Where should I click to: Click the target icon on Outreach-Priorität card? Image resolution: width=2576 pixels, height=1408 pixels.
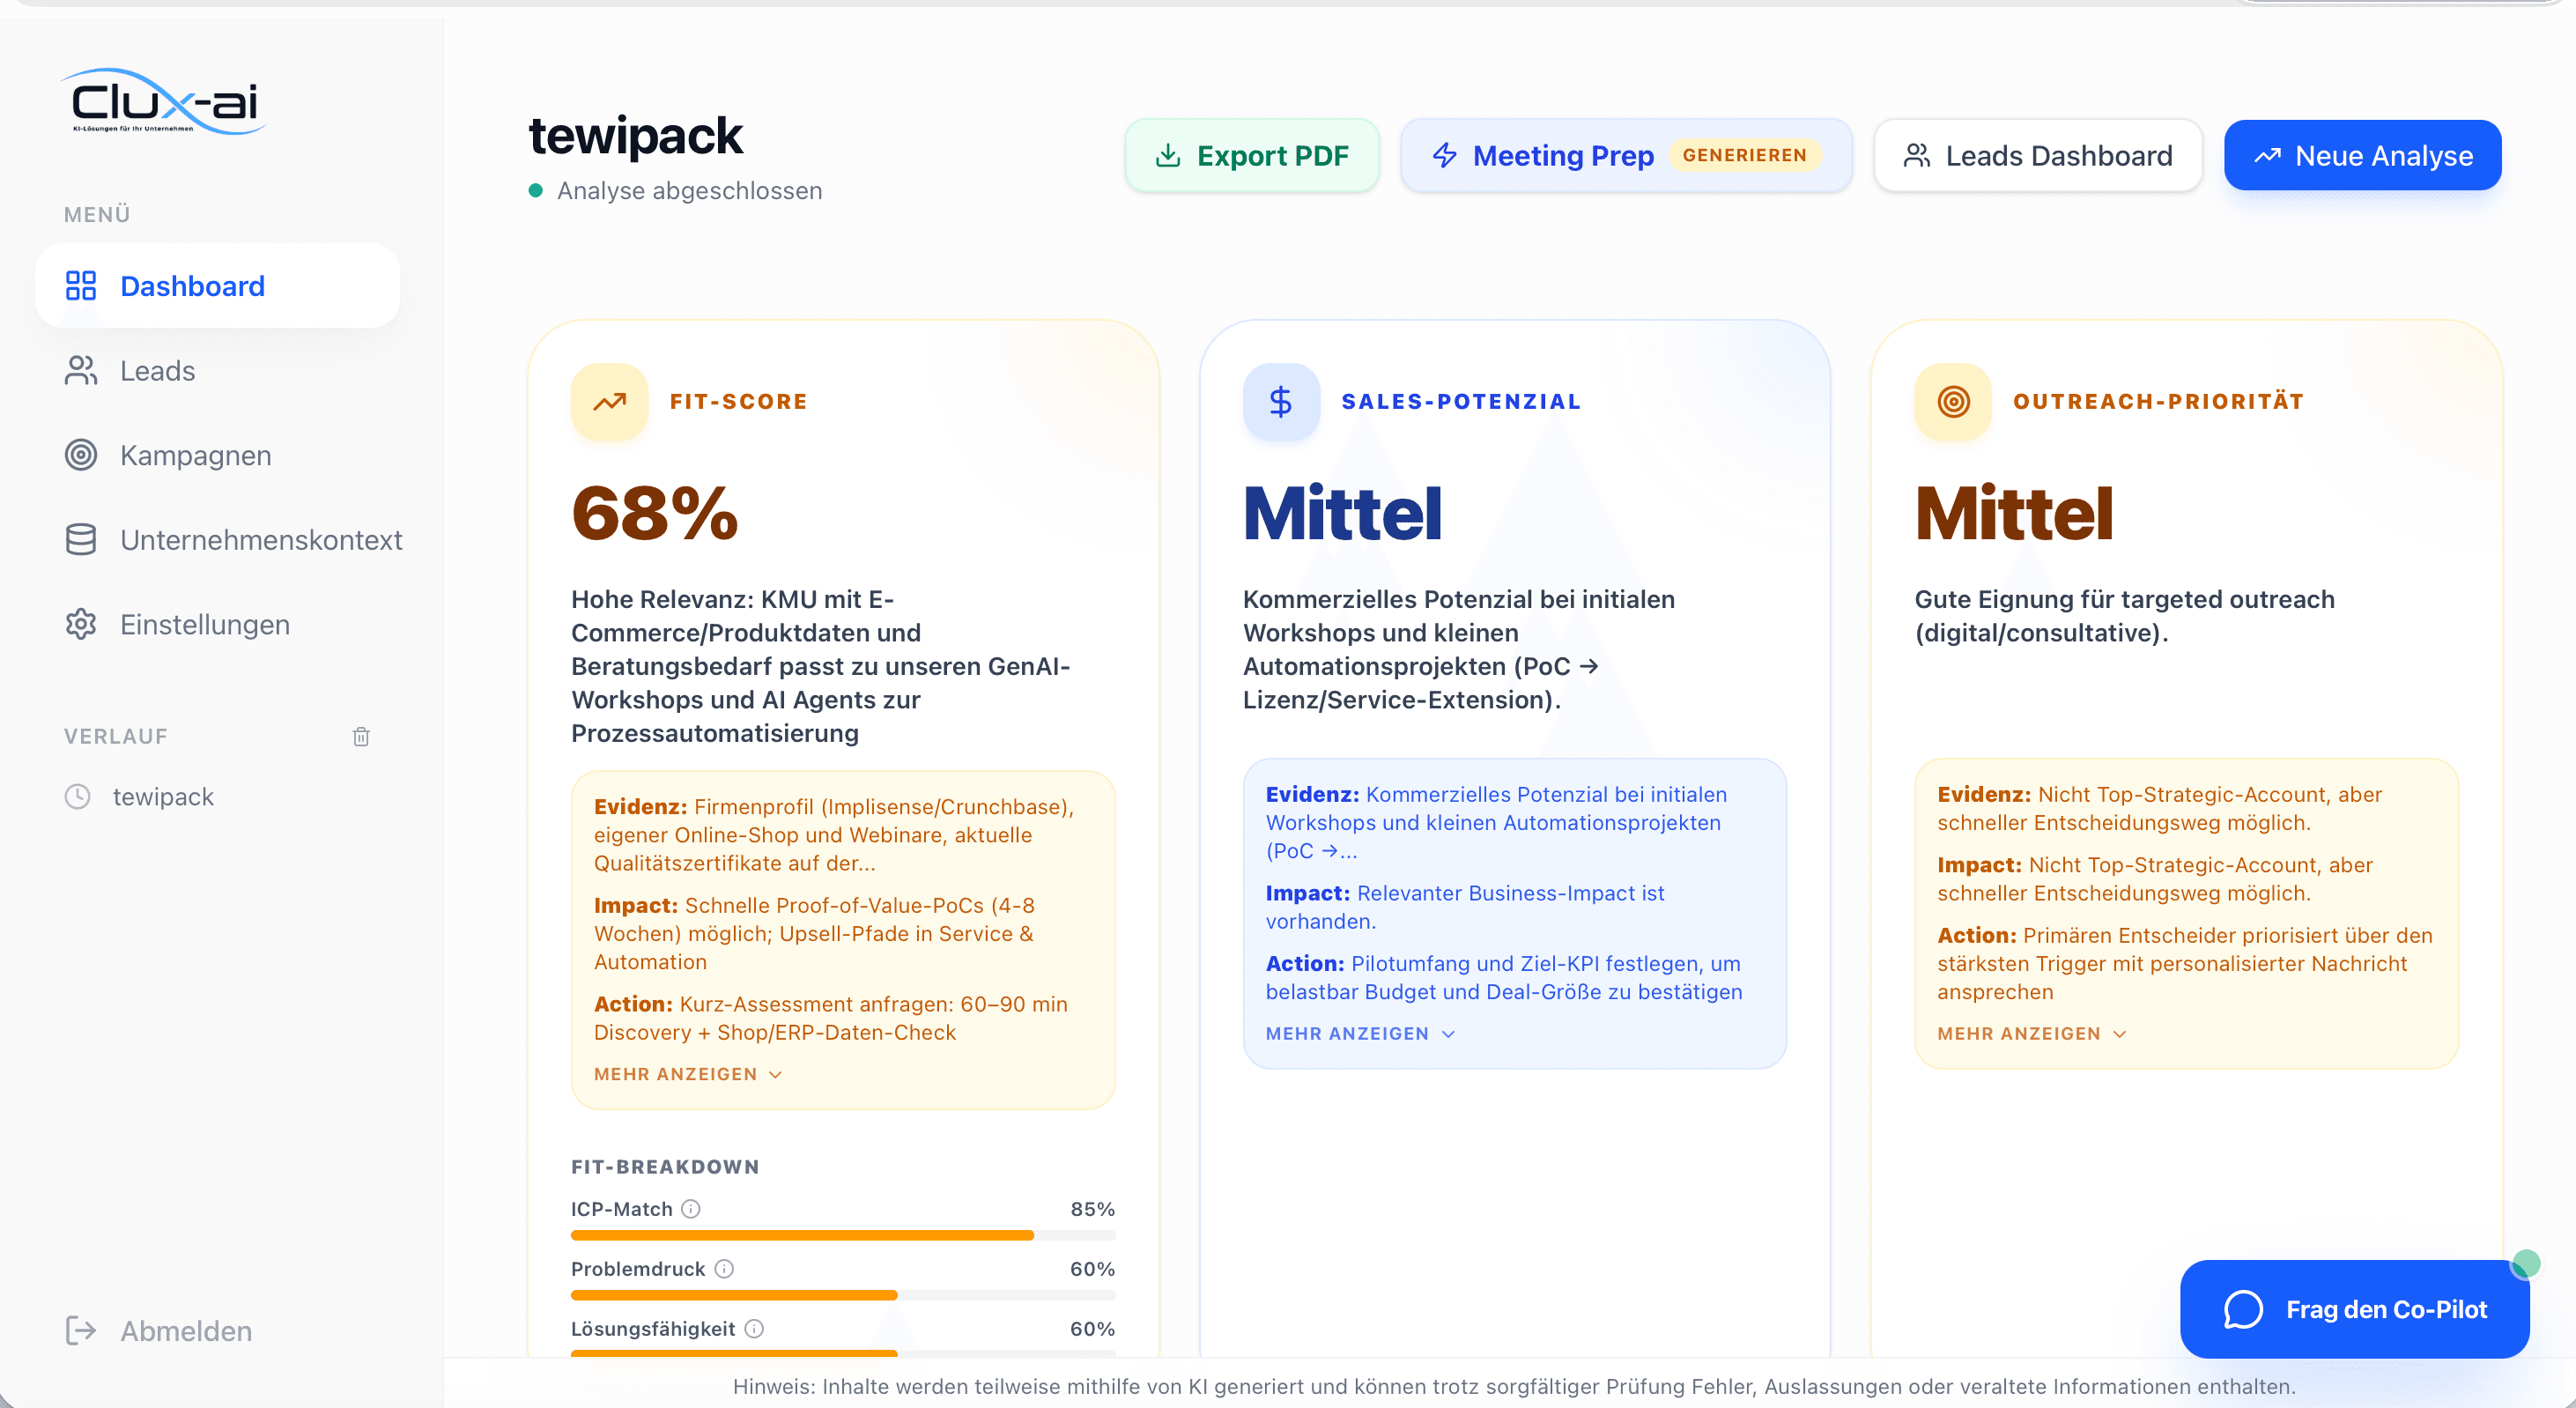click(1951, 402)
